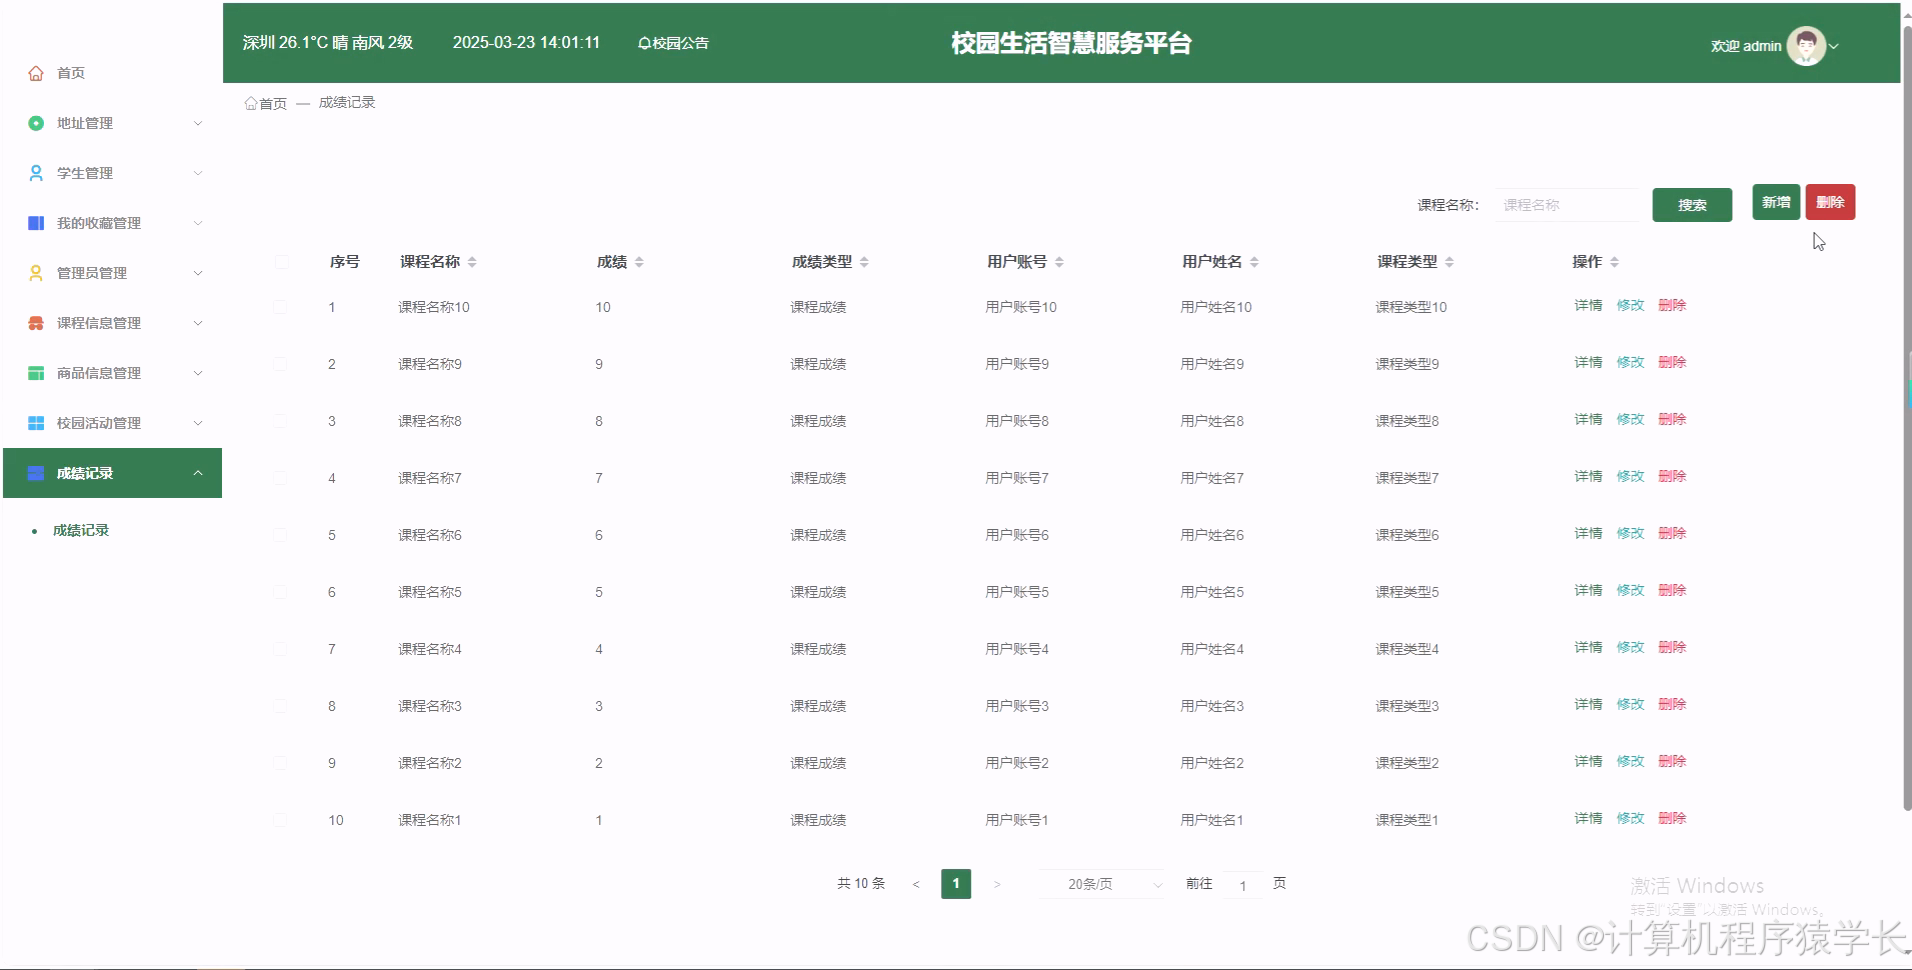The width and height of the screenshot is (1912, 970).
Task: Check the row checkbox for 课程名称1
Action: (x=281, y=819)
